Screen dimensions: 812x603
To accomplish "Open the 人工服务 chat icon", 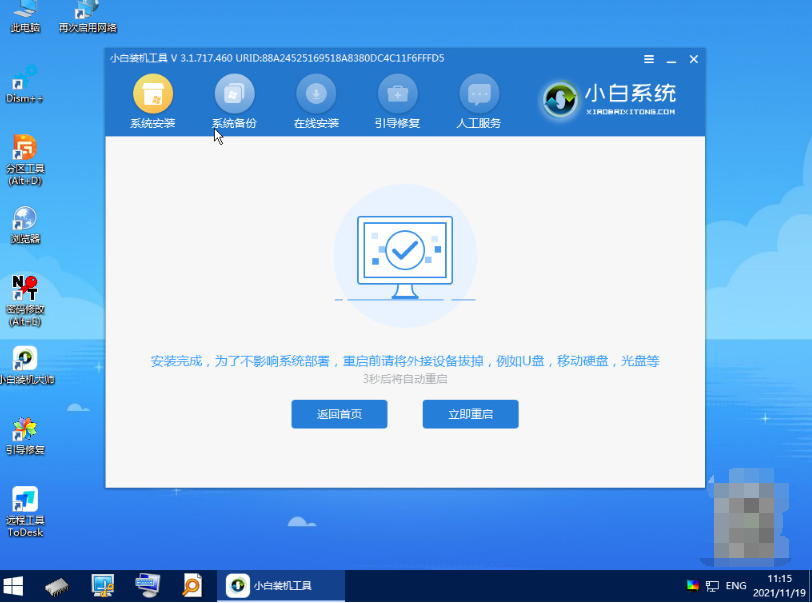I will tap(479, 94).
